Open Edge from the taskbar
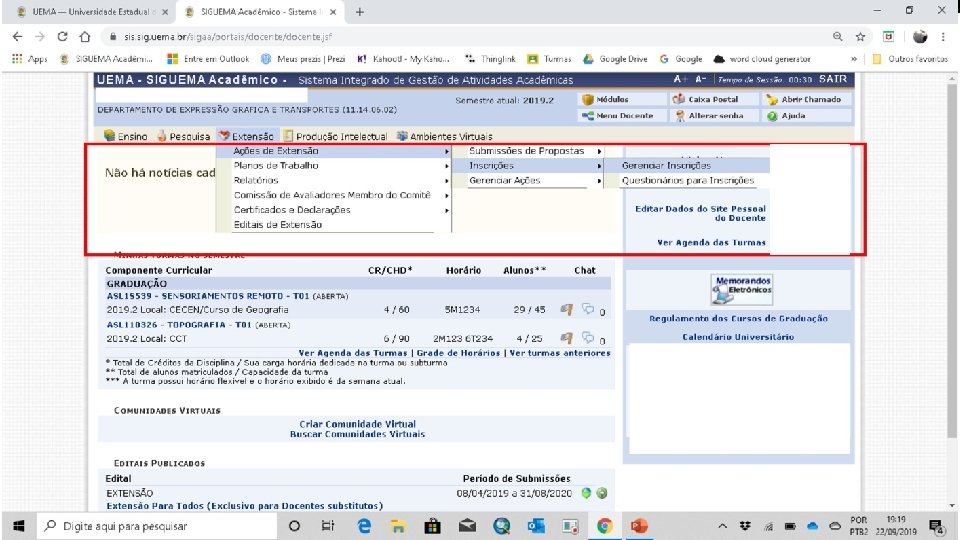Viewport: 960px width, 540px height. pos(364,526)
